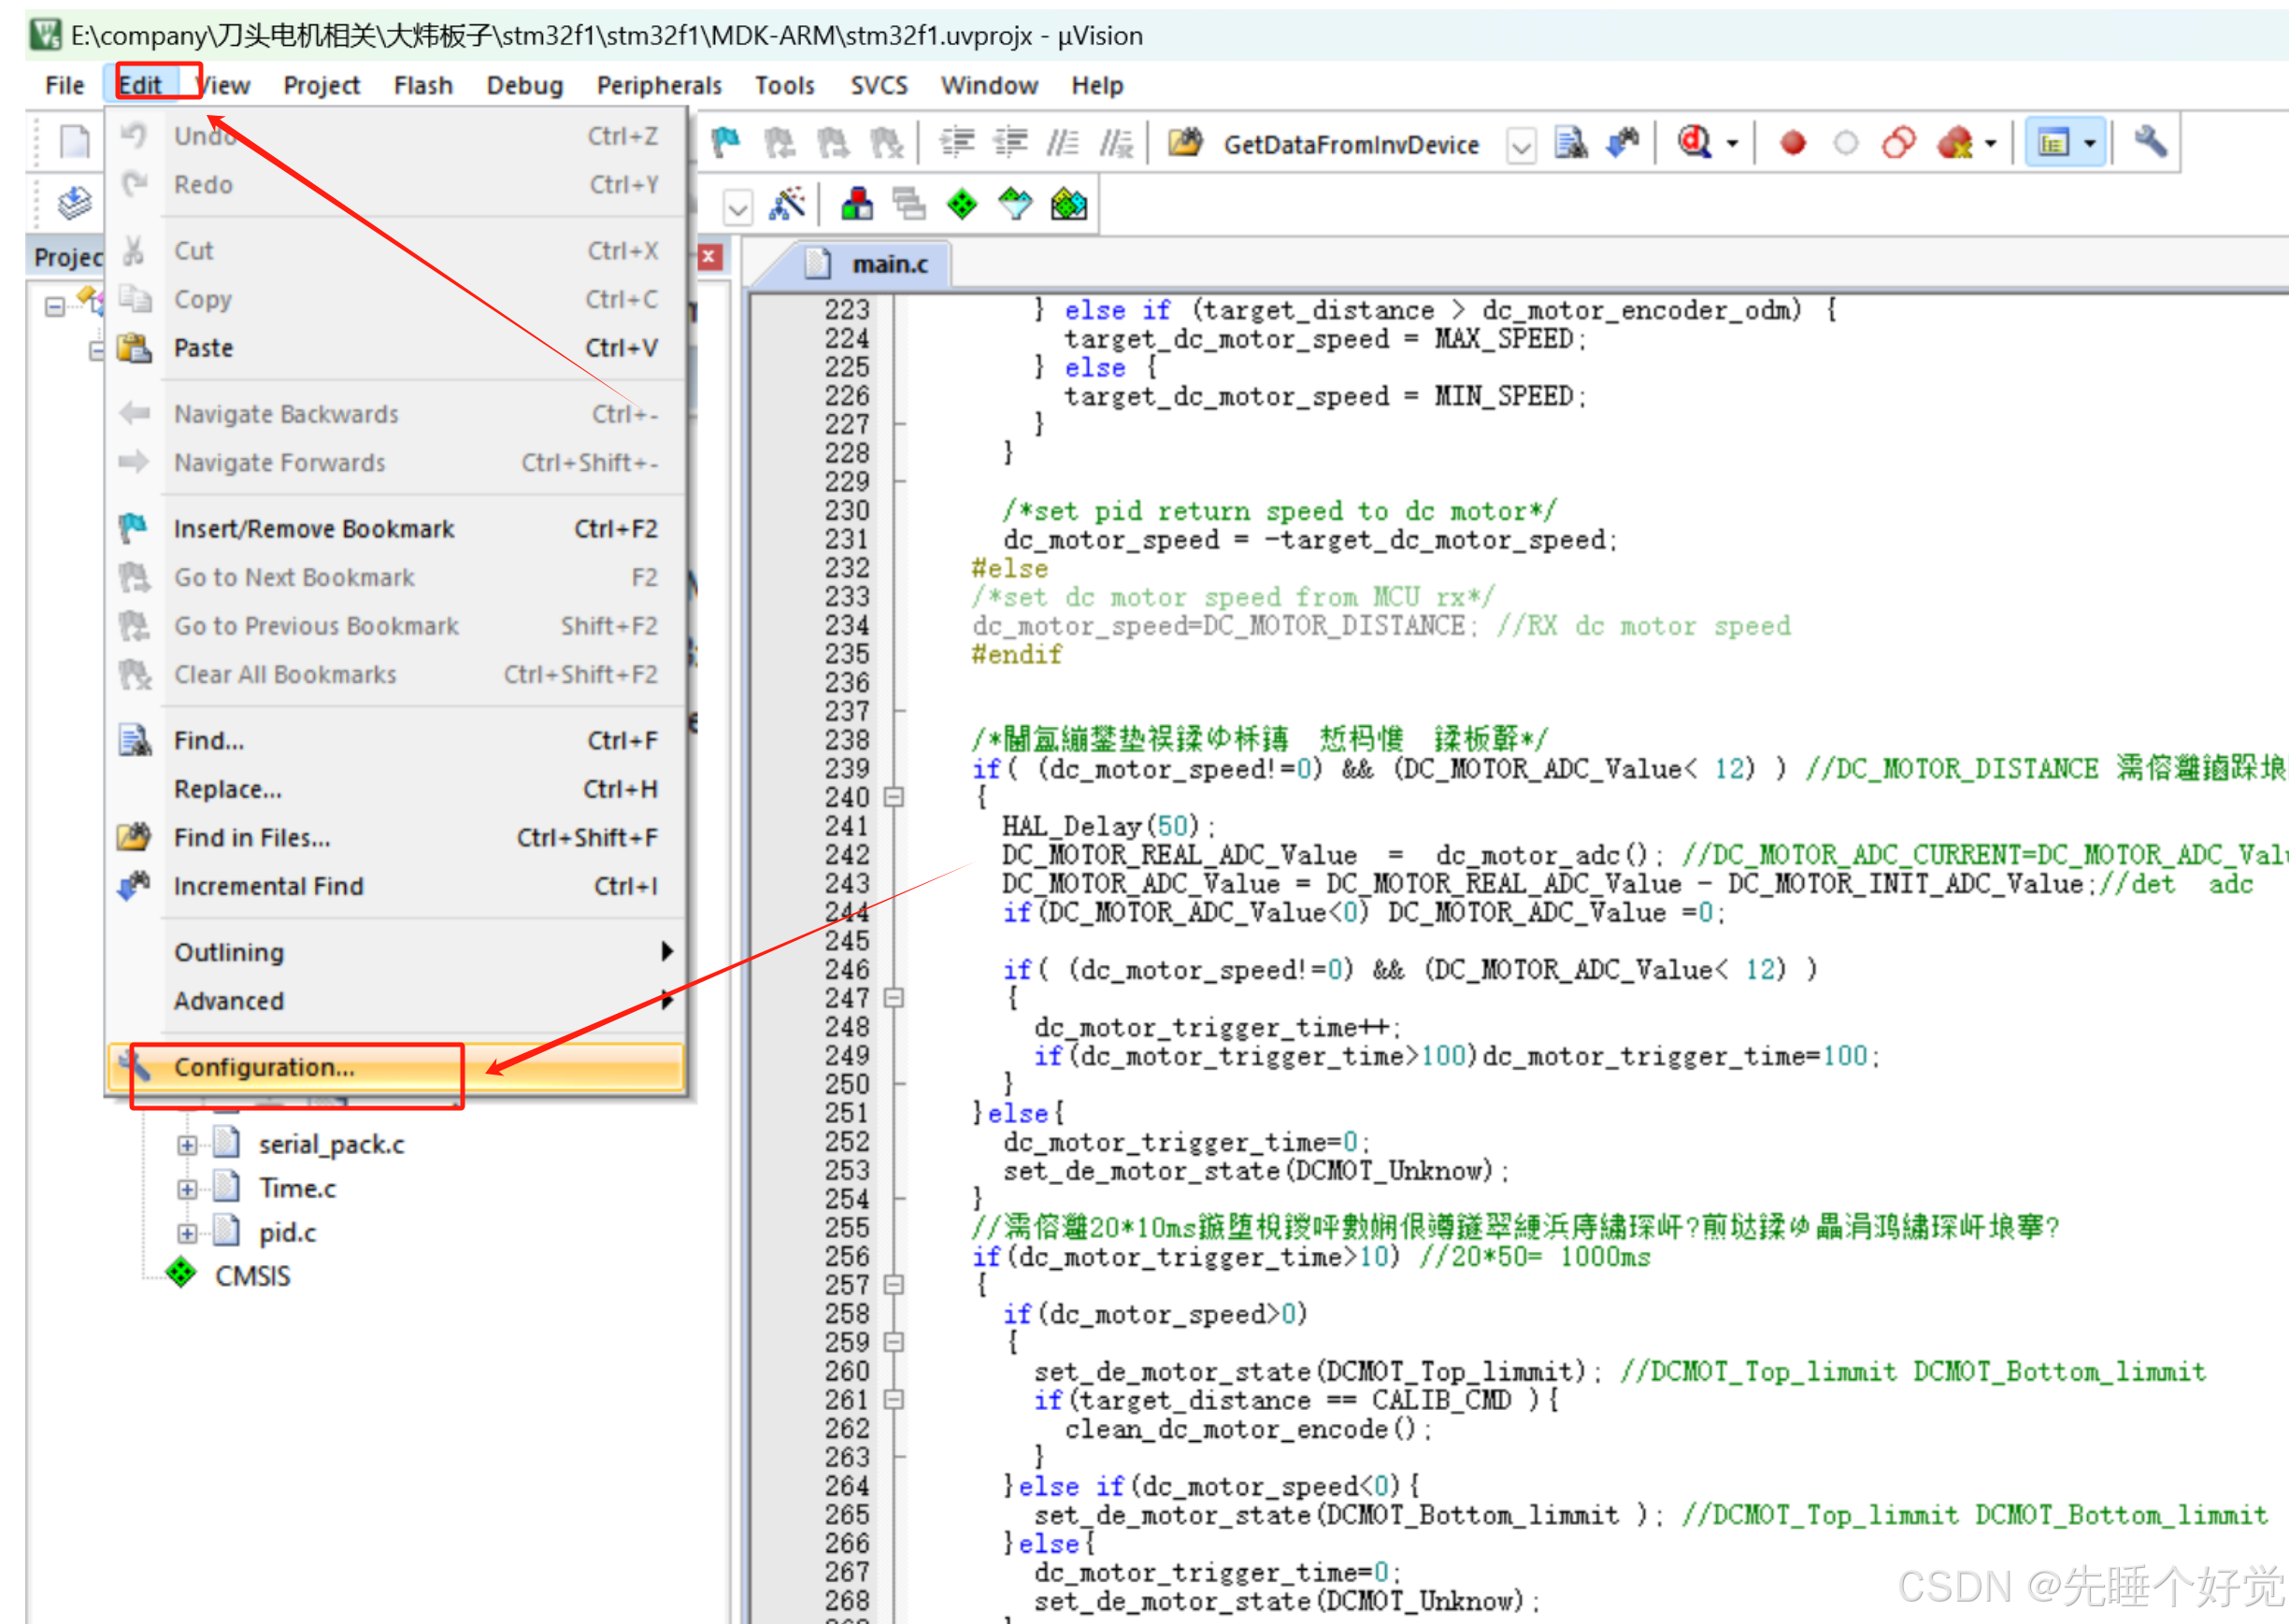This screenshot has width=2289, height=1624.
Task: Launch Pack Installer icon
Action: click(1069, 205)
